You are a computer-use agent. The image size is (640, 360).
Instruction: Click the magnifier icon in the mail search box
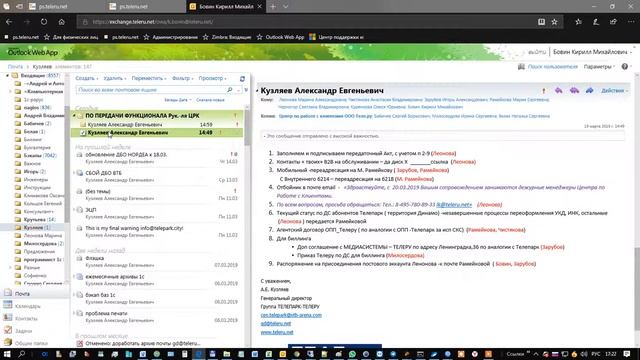(229, 90)
